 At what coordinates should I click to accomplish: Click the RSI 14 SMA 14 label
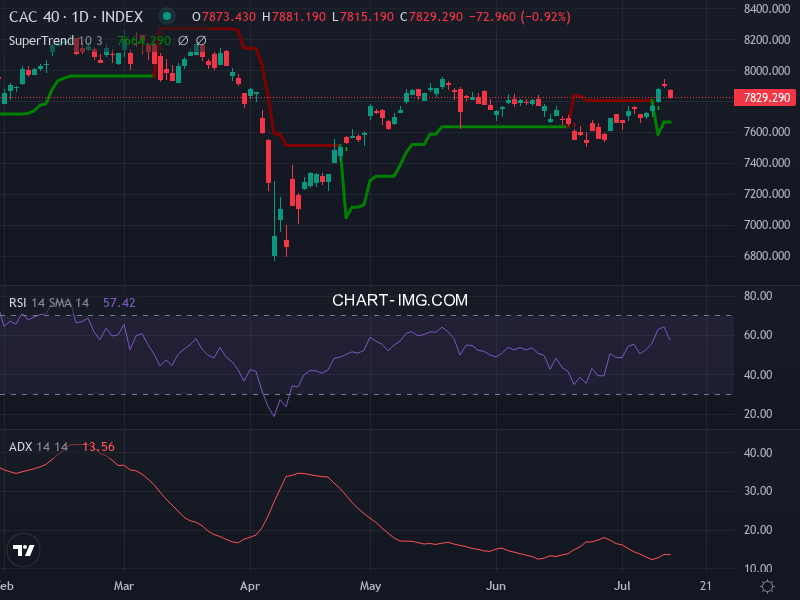pos(49,303)
